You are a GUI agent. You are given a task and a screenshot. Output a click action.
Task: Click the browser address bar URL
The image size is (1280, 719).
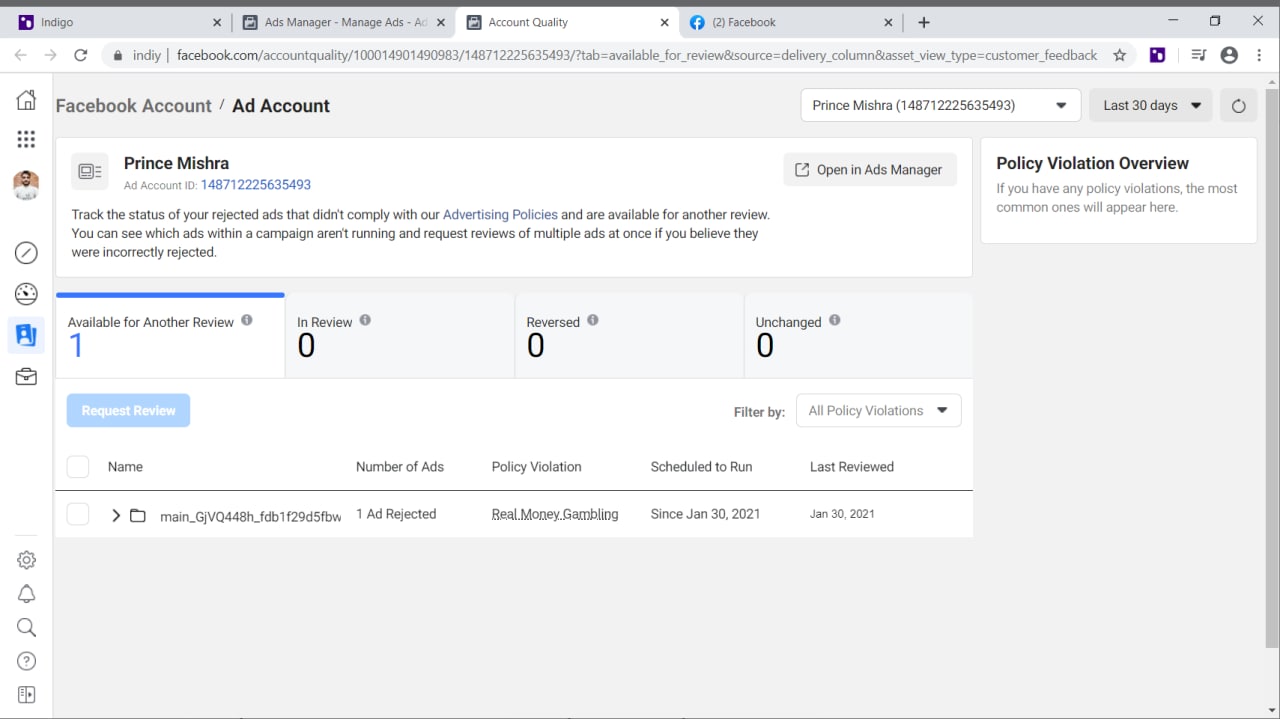pyautogui.click(x=637, y=55)
